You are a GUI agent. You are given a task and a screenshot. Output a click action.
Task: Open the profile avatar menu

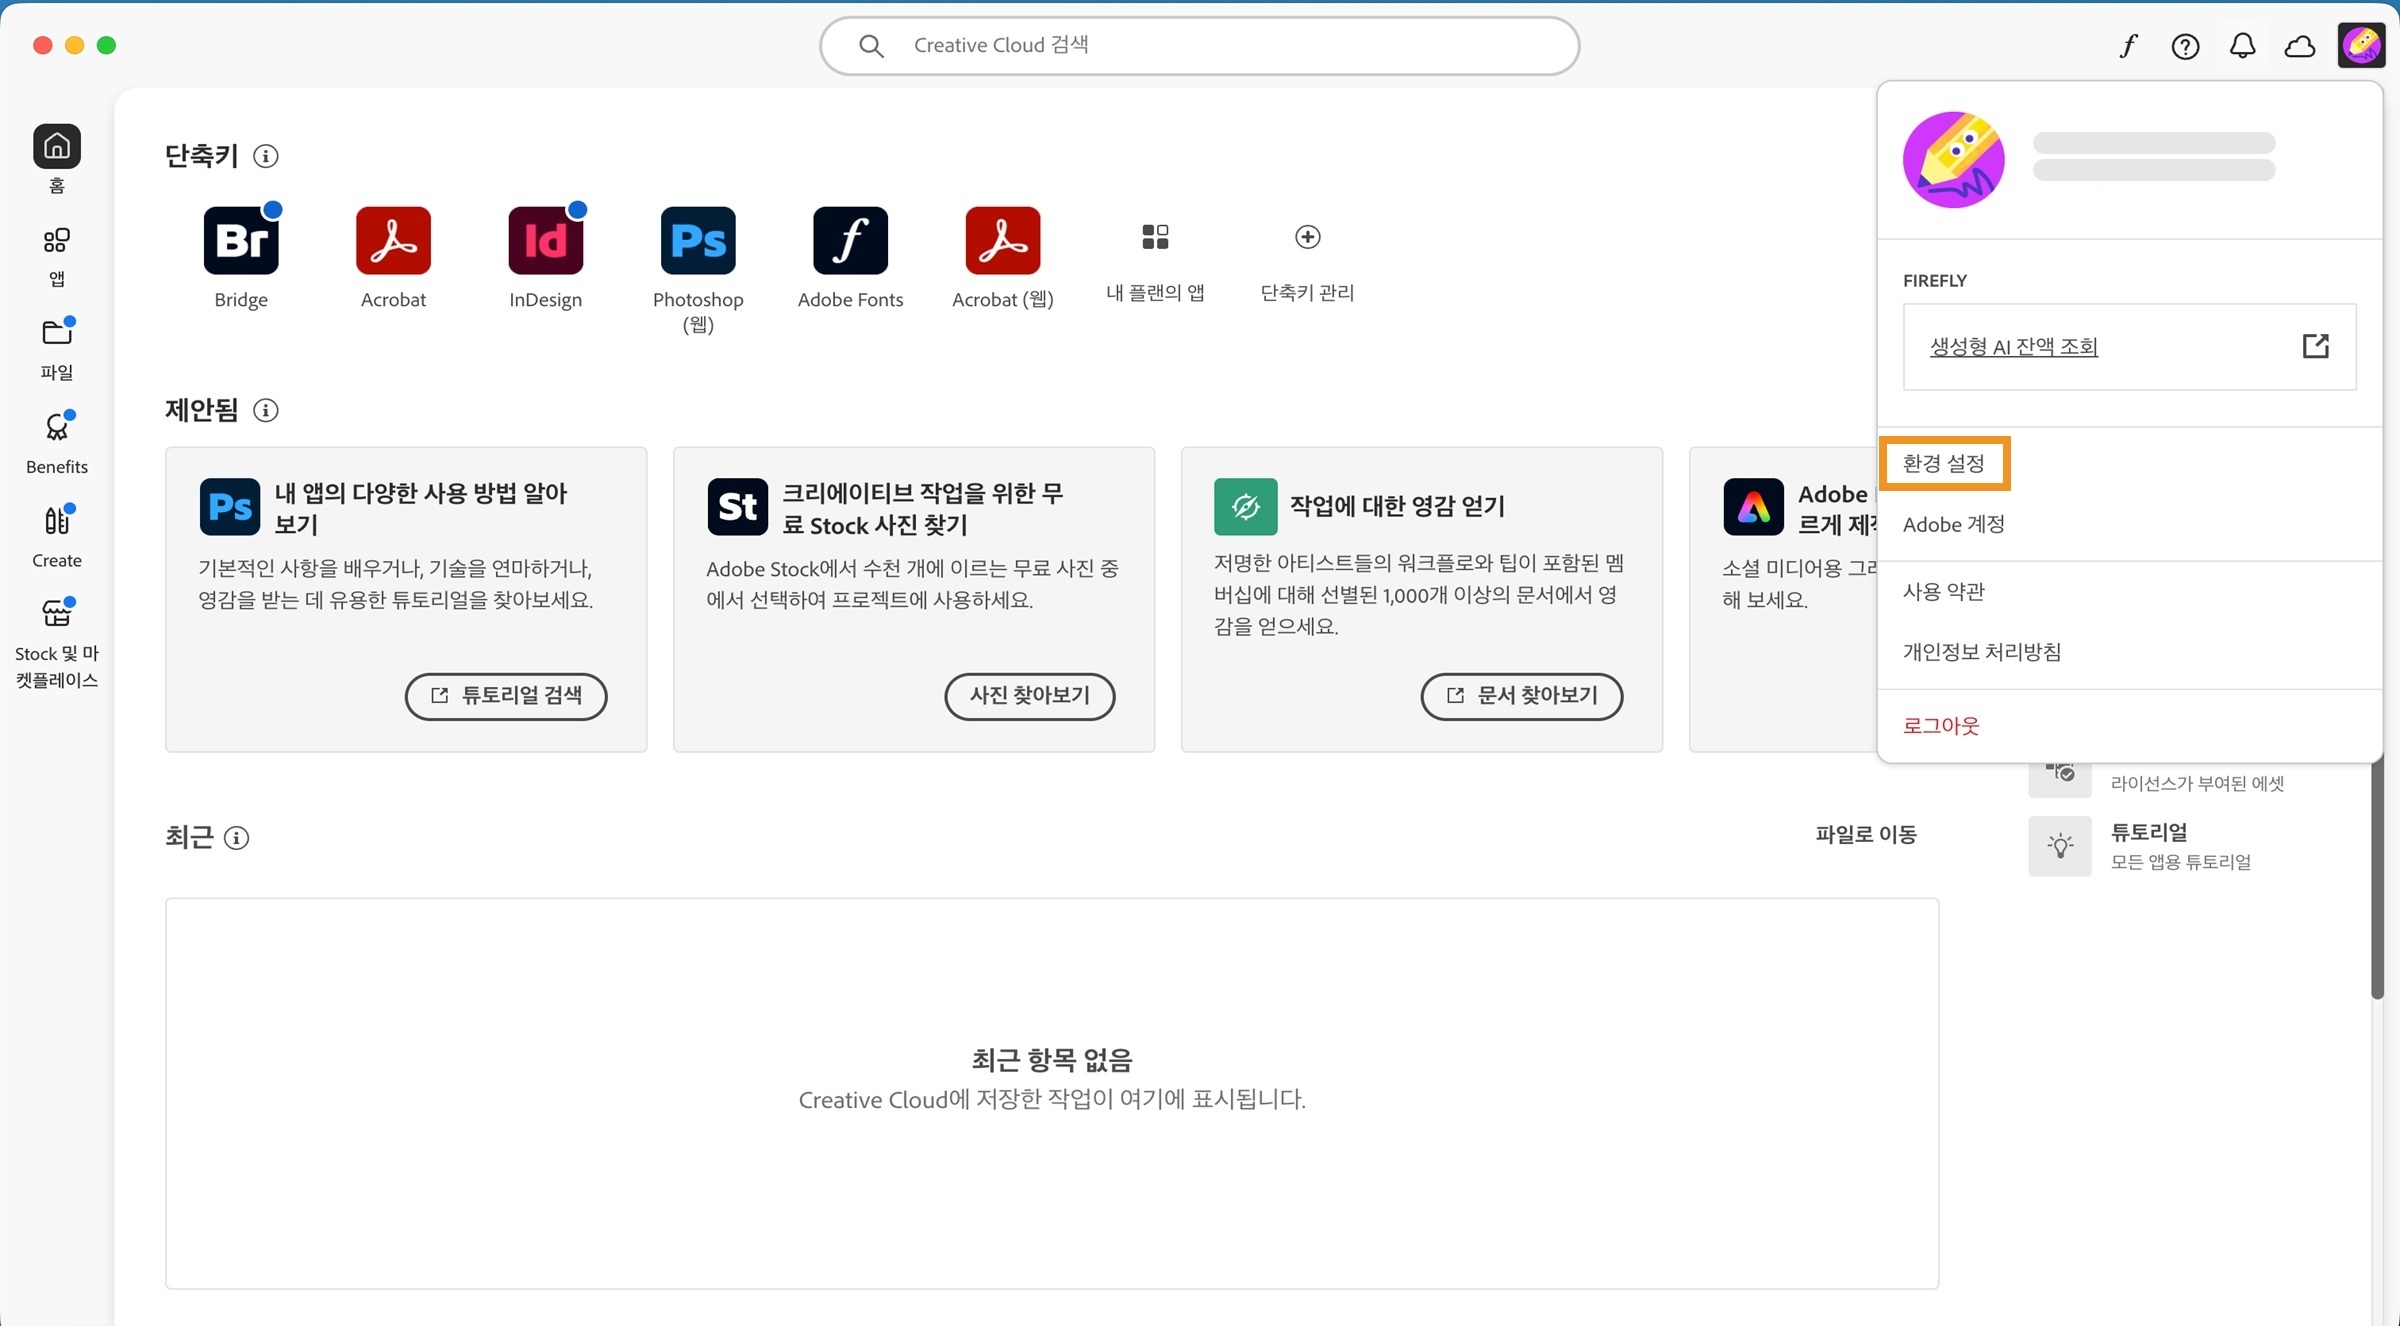2362,44
